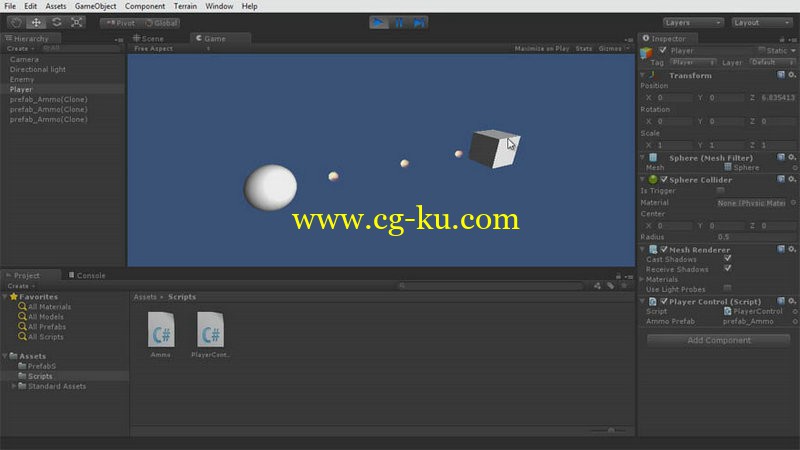Select the Hierarchy tab
Screen dimensions: 800x450
click(x=31, y=38)
